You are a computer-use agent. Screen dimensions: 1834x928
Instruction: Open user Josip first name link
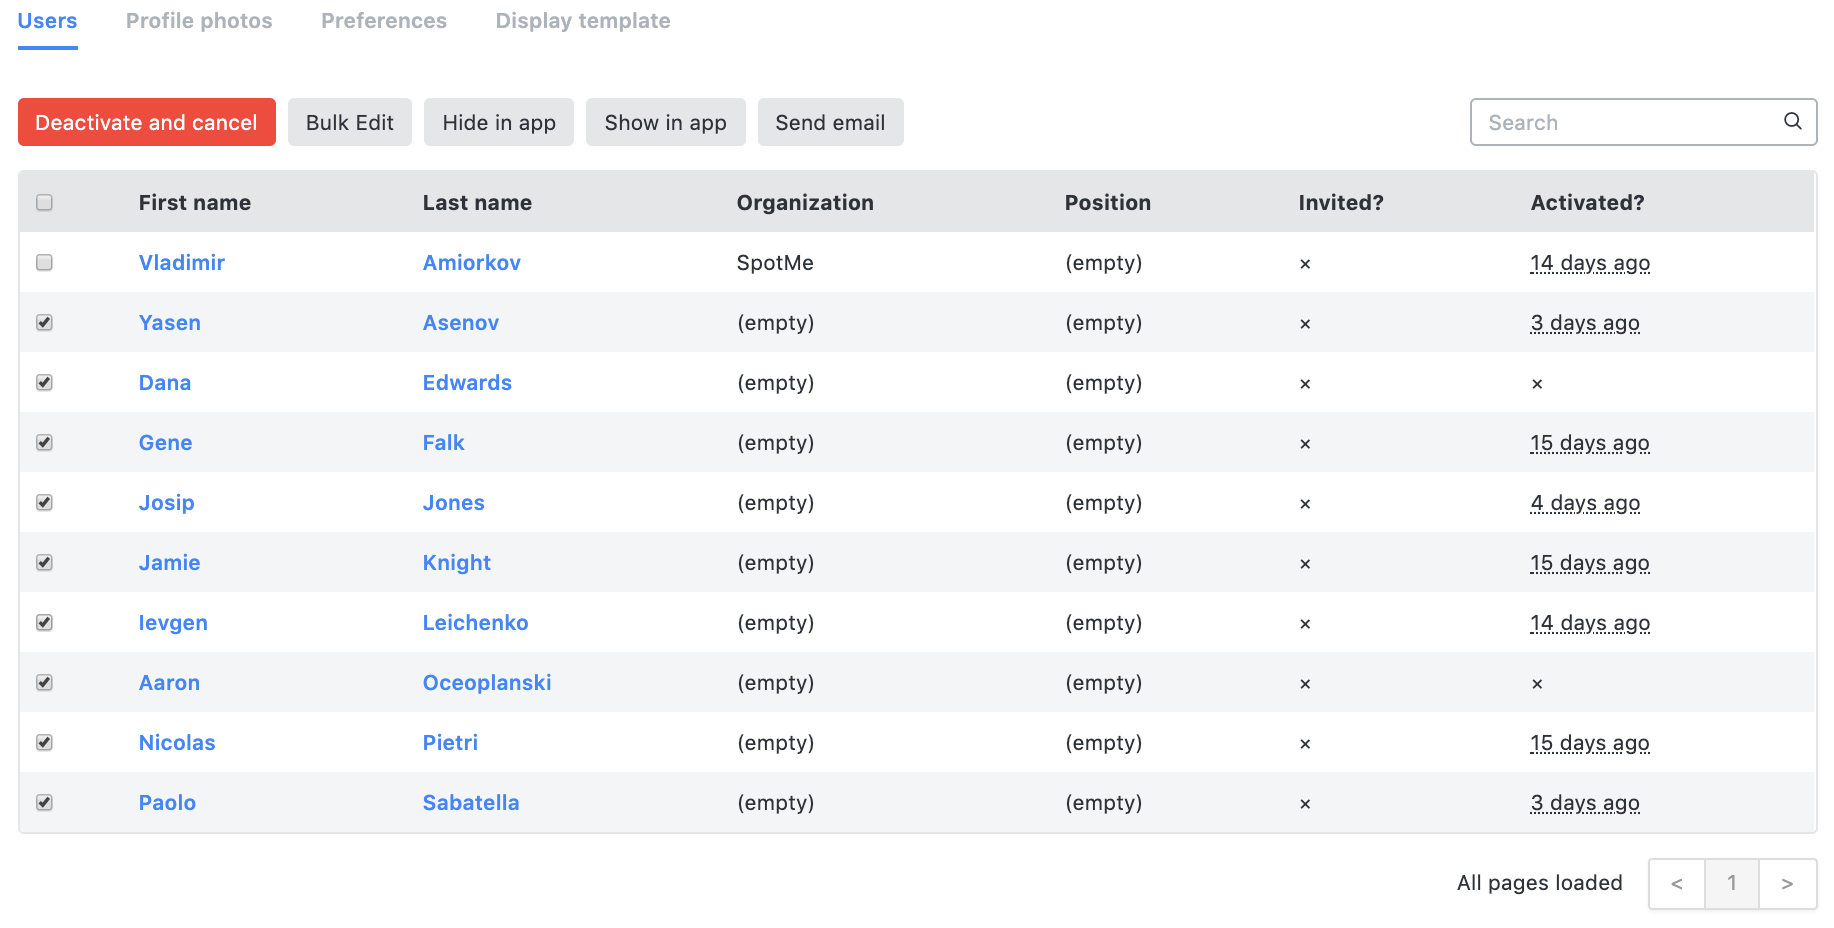(x=167, y=503)
